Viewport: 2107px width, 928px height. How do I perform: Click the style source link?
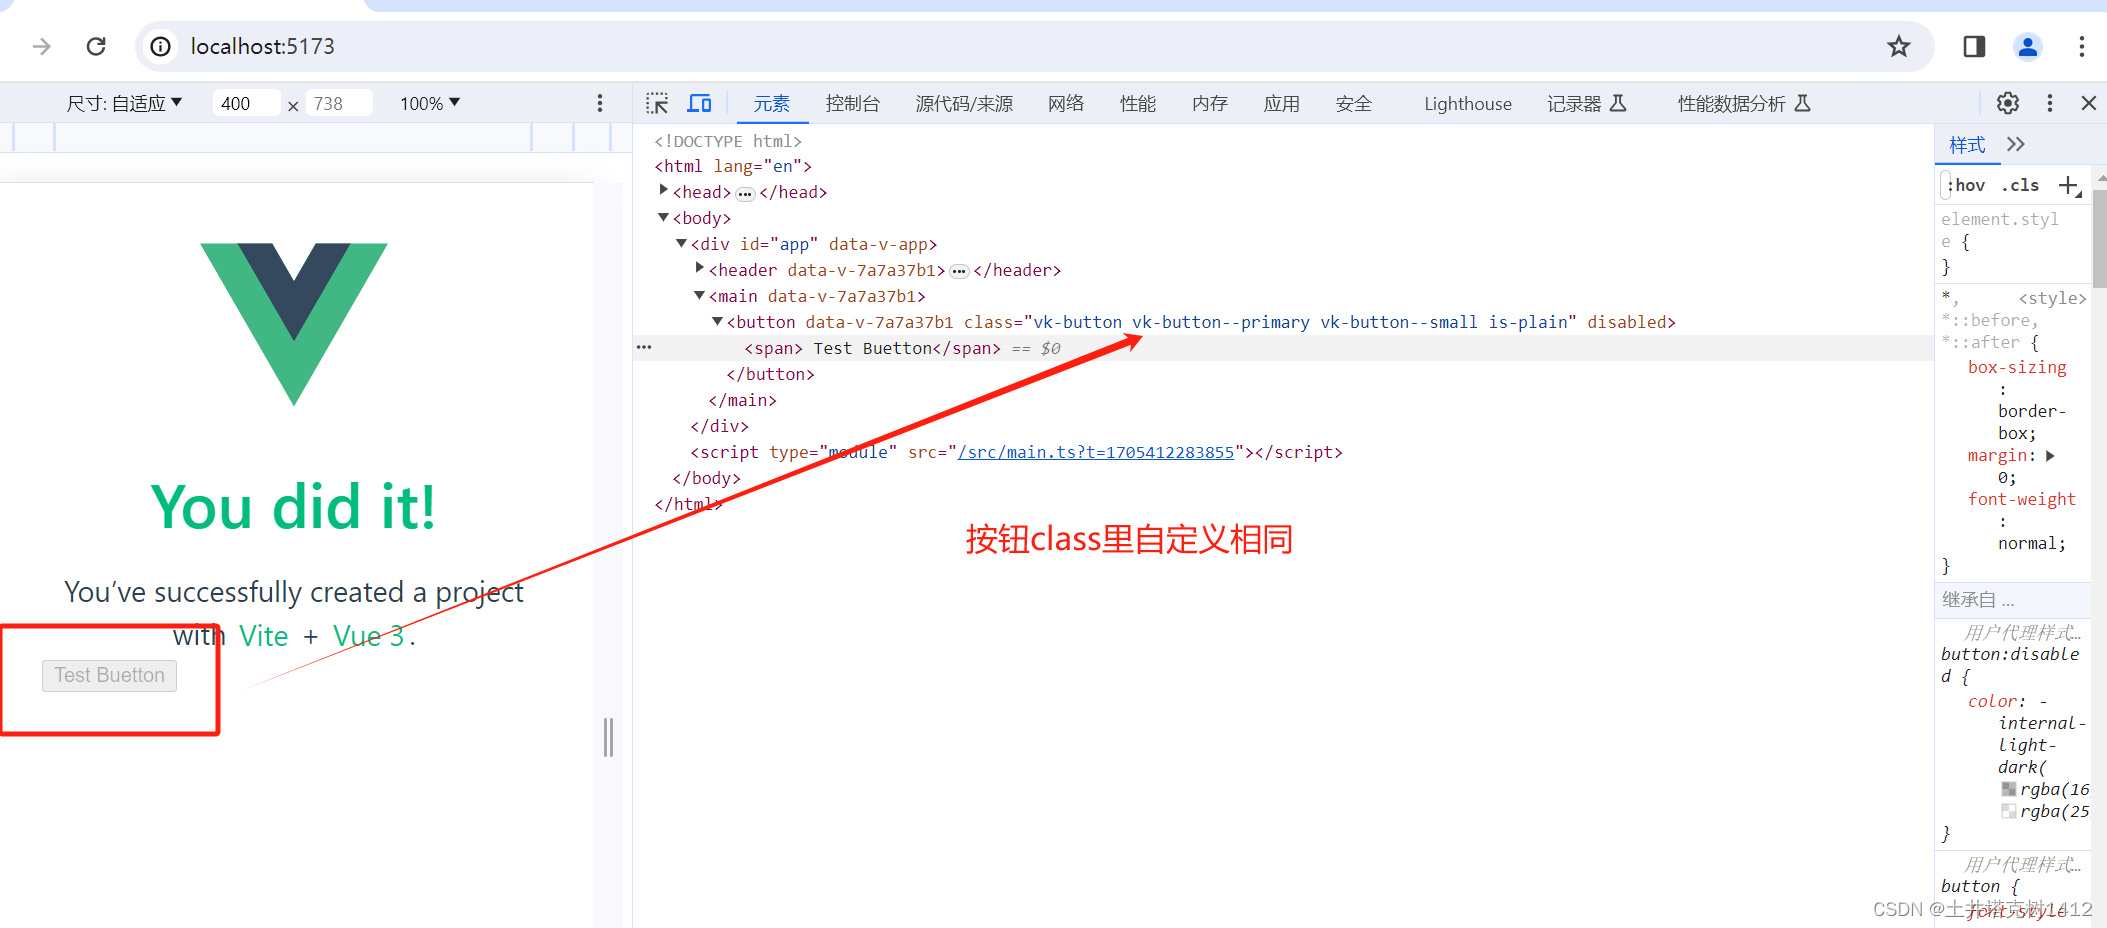click(2052, 298)
